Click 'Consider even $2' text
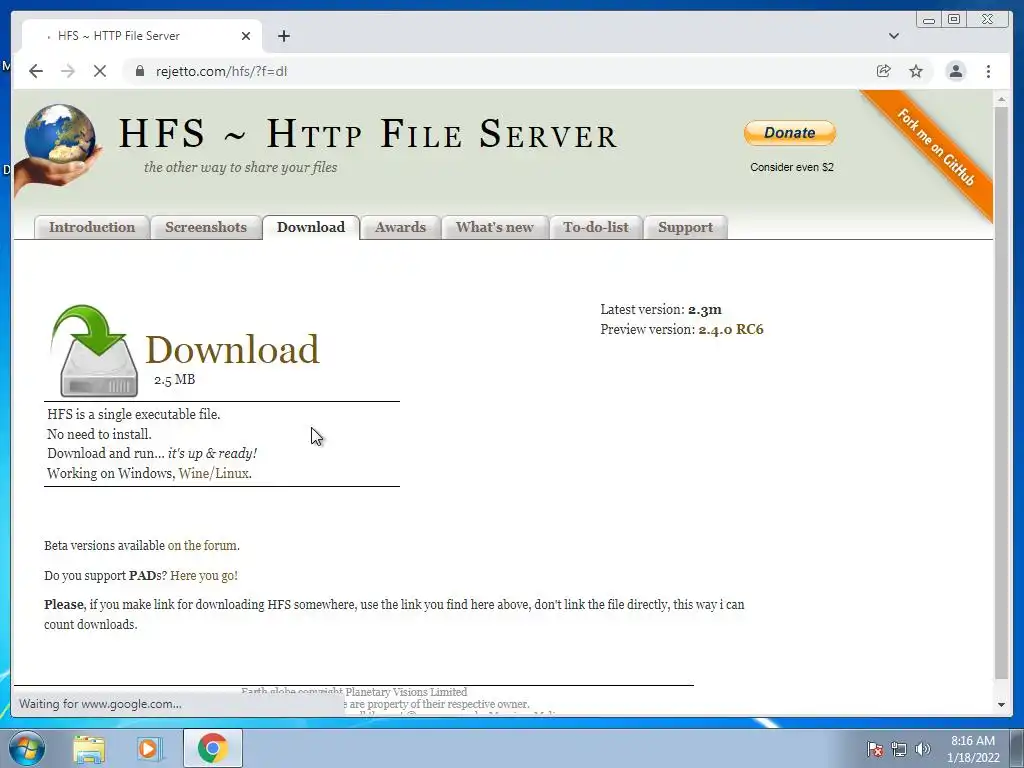The width and height of the screenshot is (1024, 768). [x=792, y=167]
